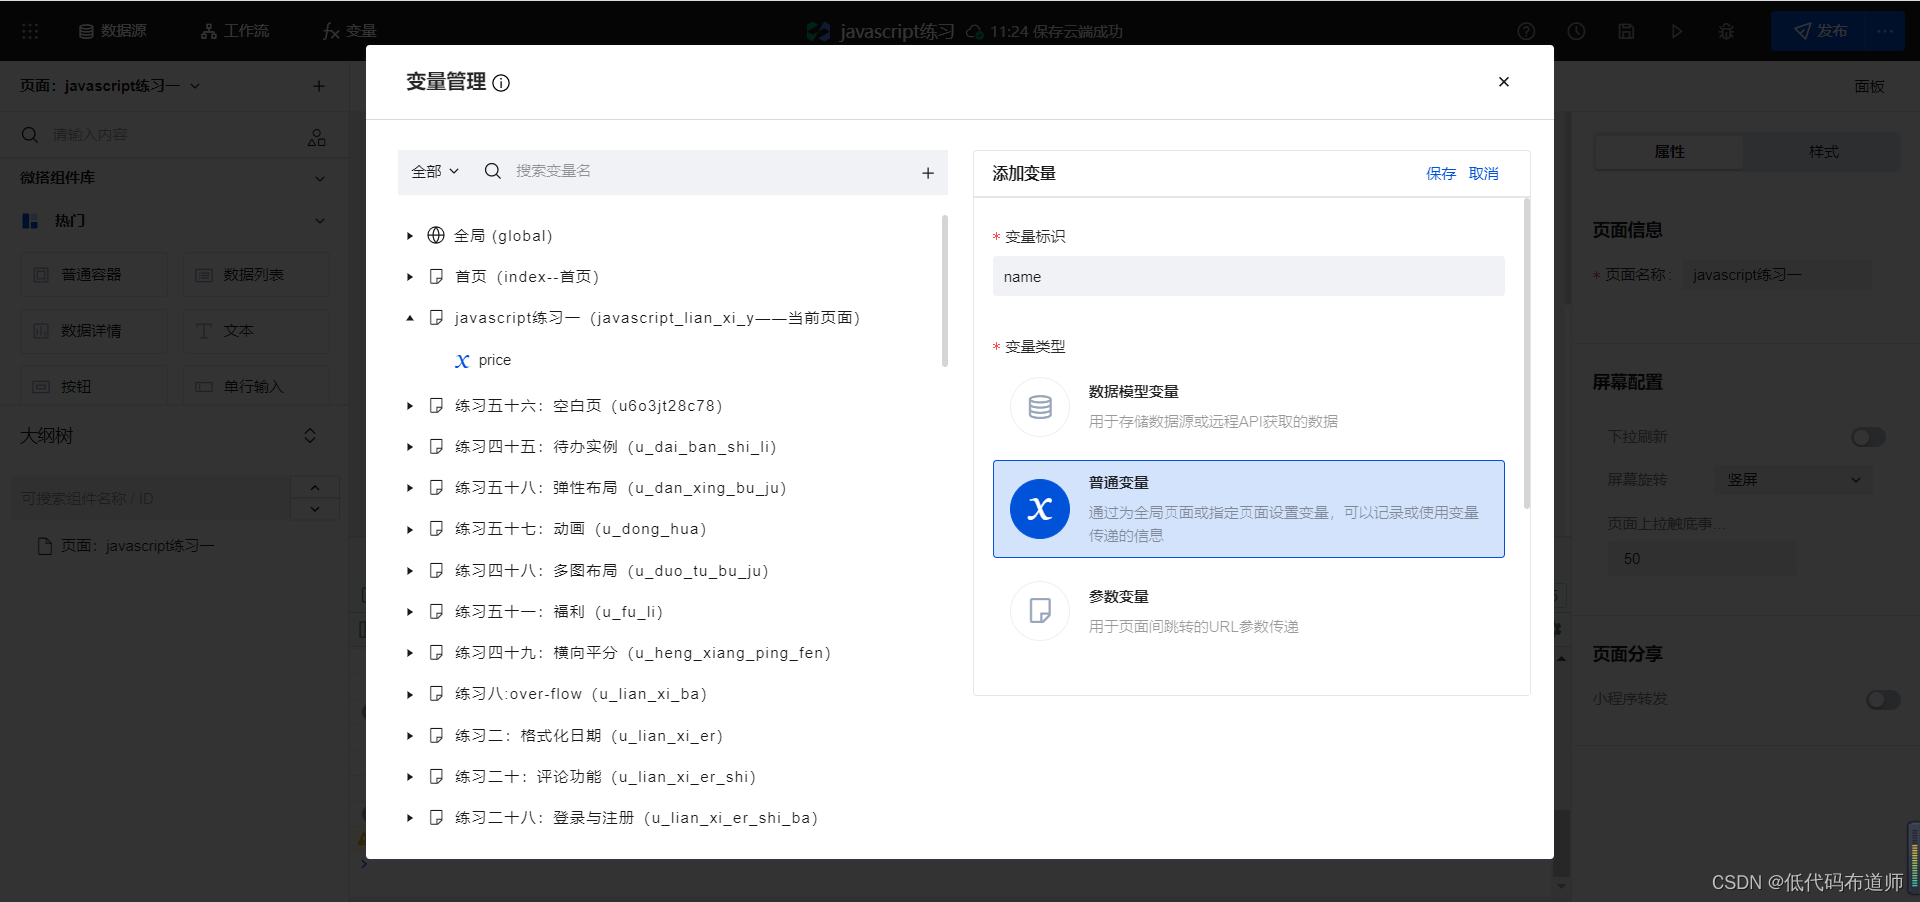1920x902 pixels.
Task: Click the info icon beside 变量管理
Action: pos(501,83)
